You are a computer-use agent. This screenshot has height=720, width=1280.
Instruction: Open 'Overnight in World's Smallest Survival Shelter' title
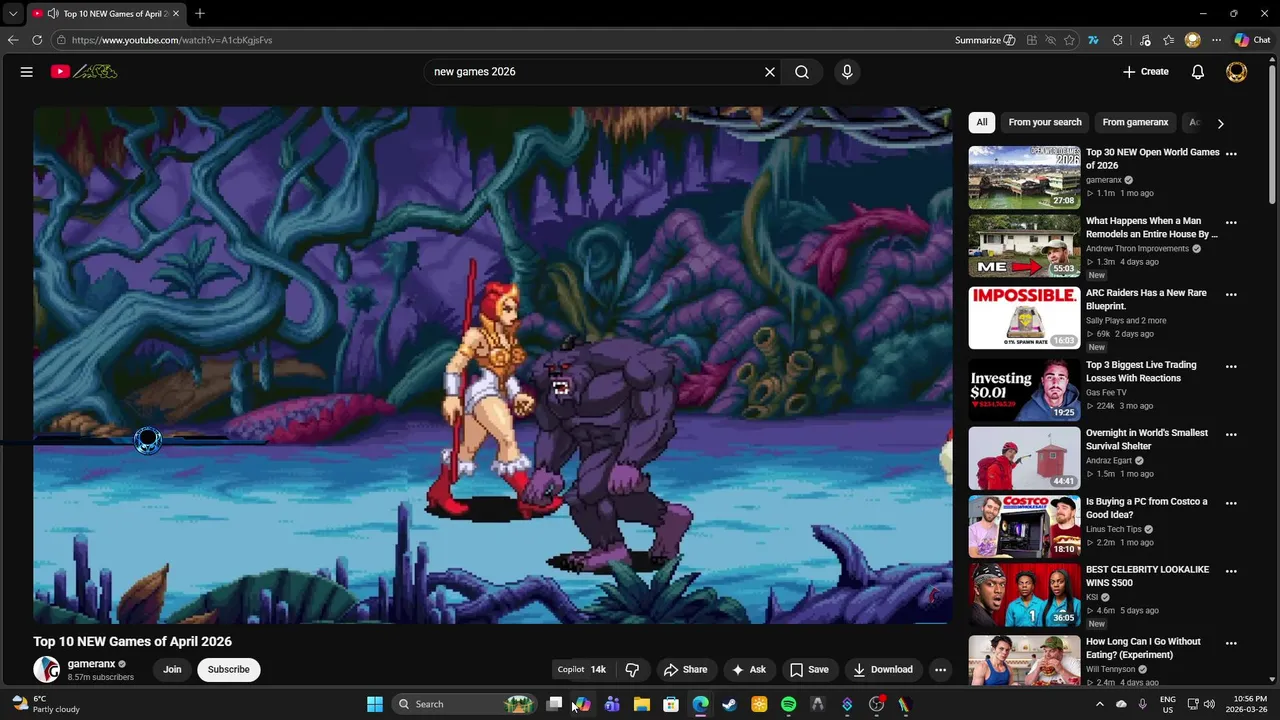point(1147,439)
